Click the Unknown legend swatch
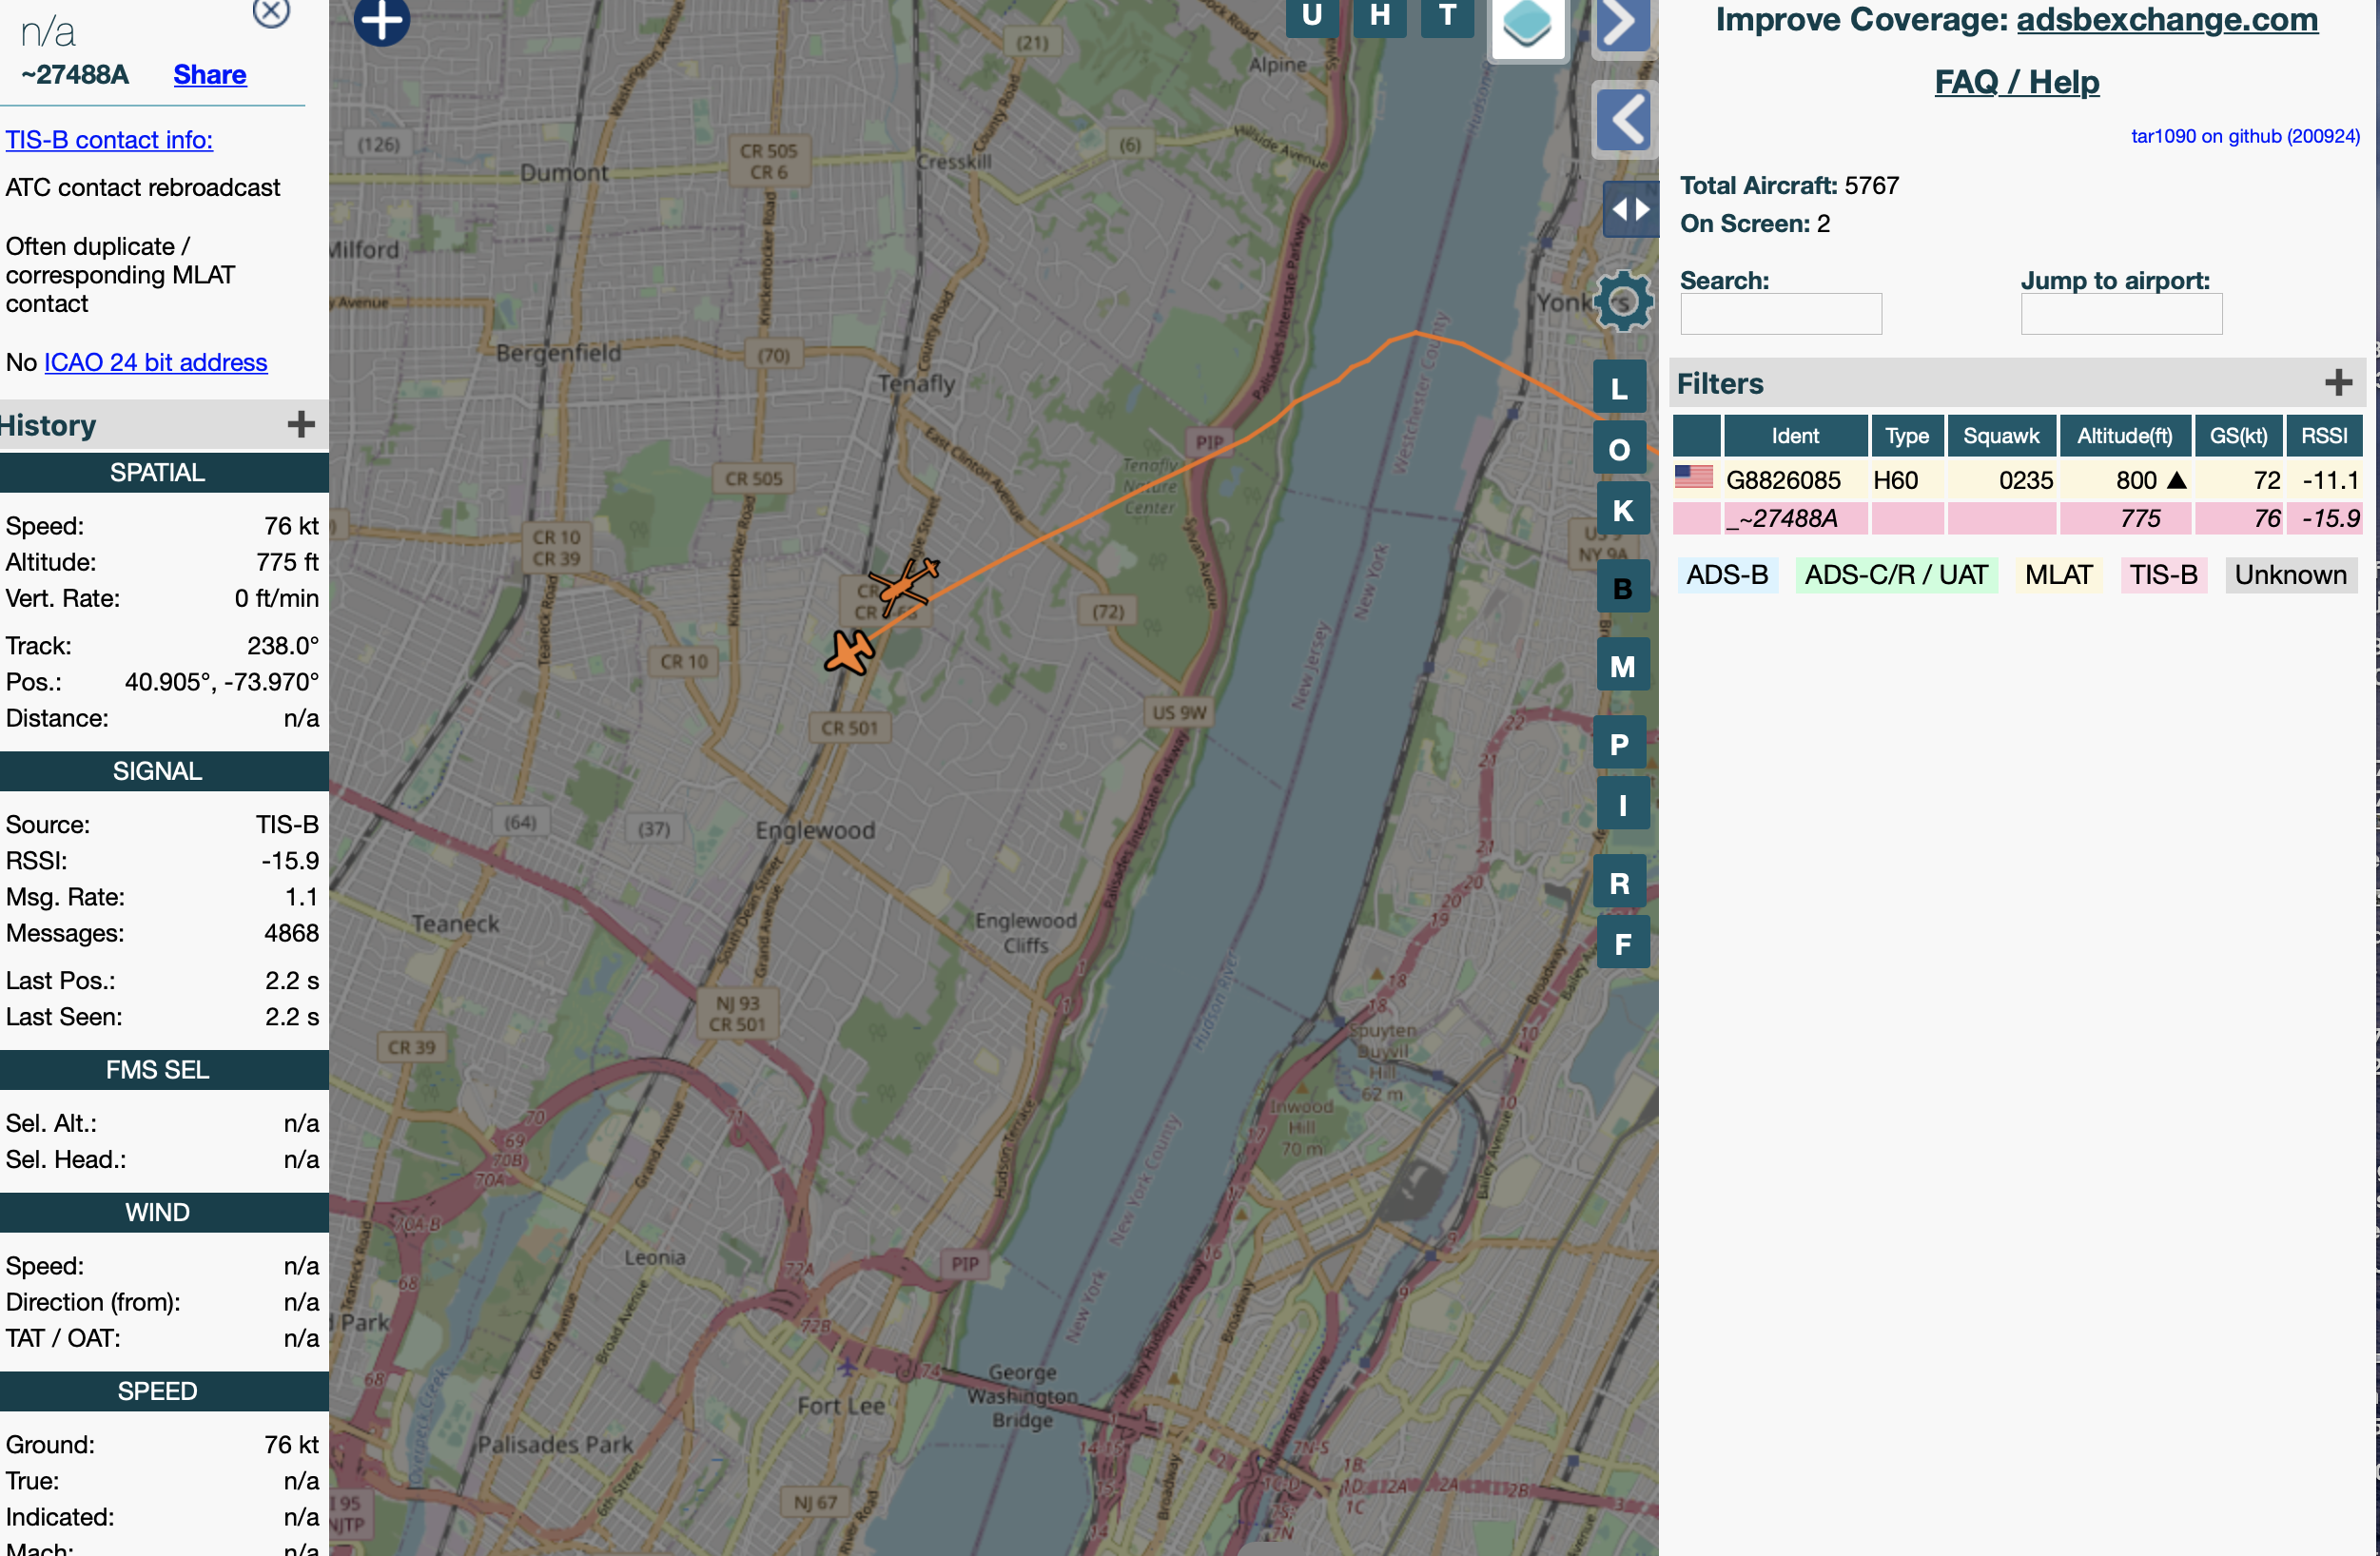The height and width of the screenshot is (1556, 2380). 2290,575
